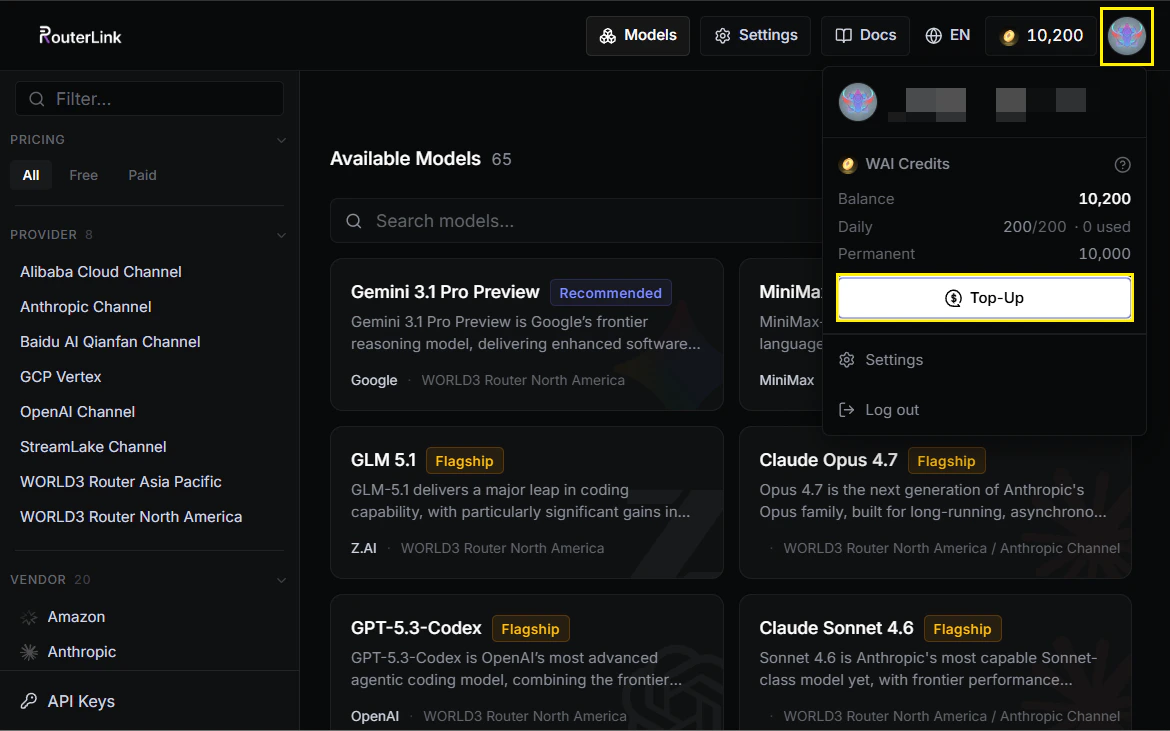
Task: Filter by OpenAI Channel provider
Action: (78, 412)
